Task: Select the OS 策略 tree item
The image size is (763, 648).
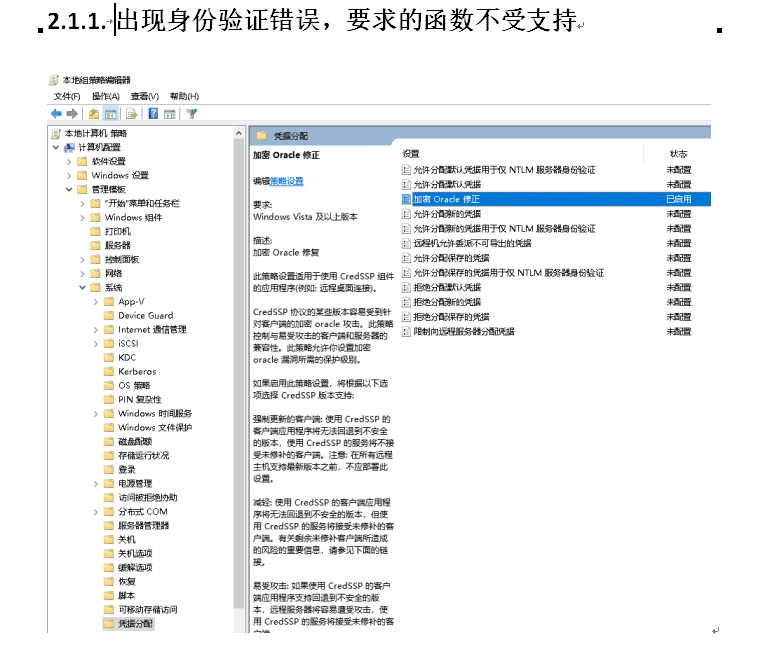Action: tap(134, 386)
